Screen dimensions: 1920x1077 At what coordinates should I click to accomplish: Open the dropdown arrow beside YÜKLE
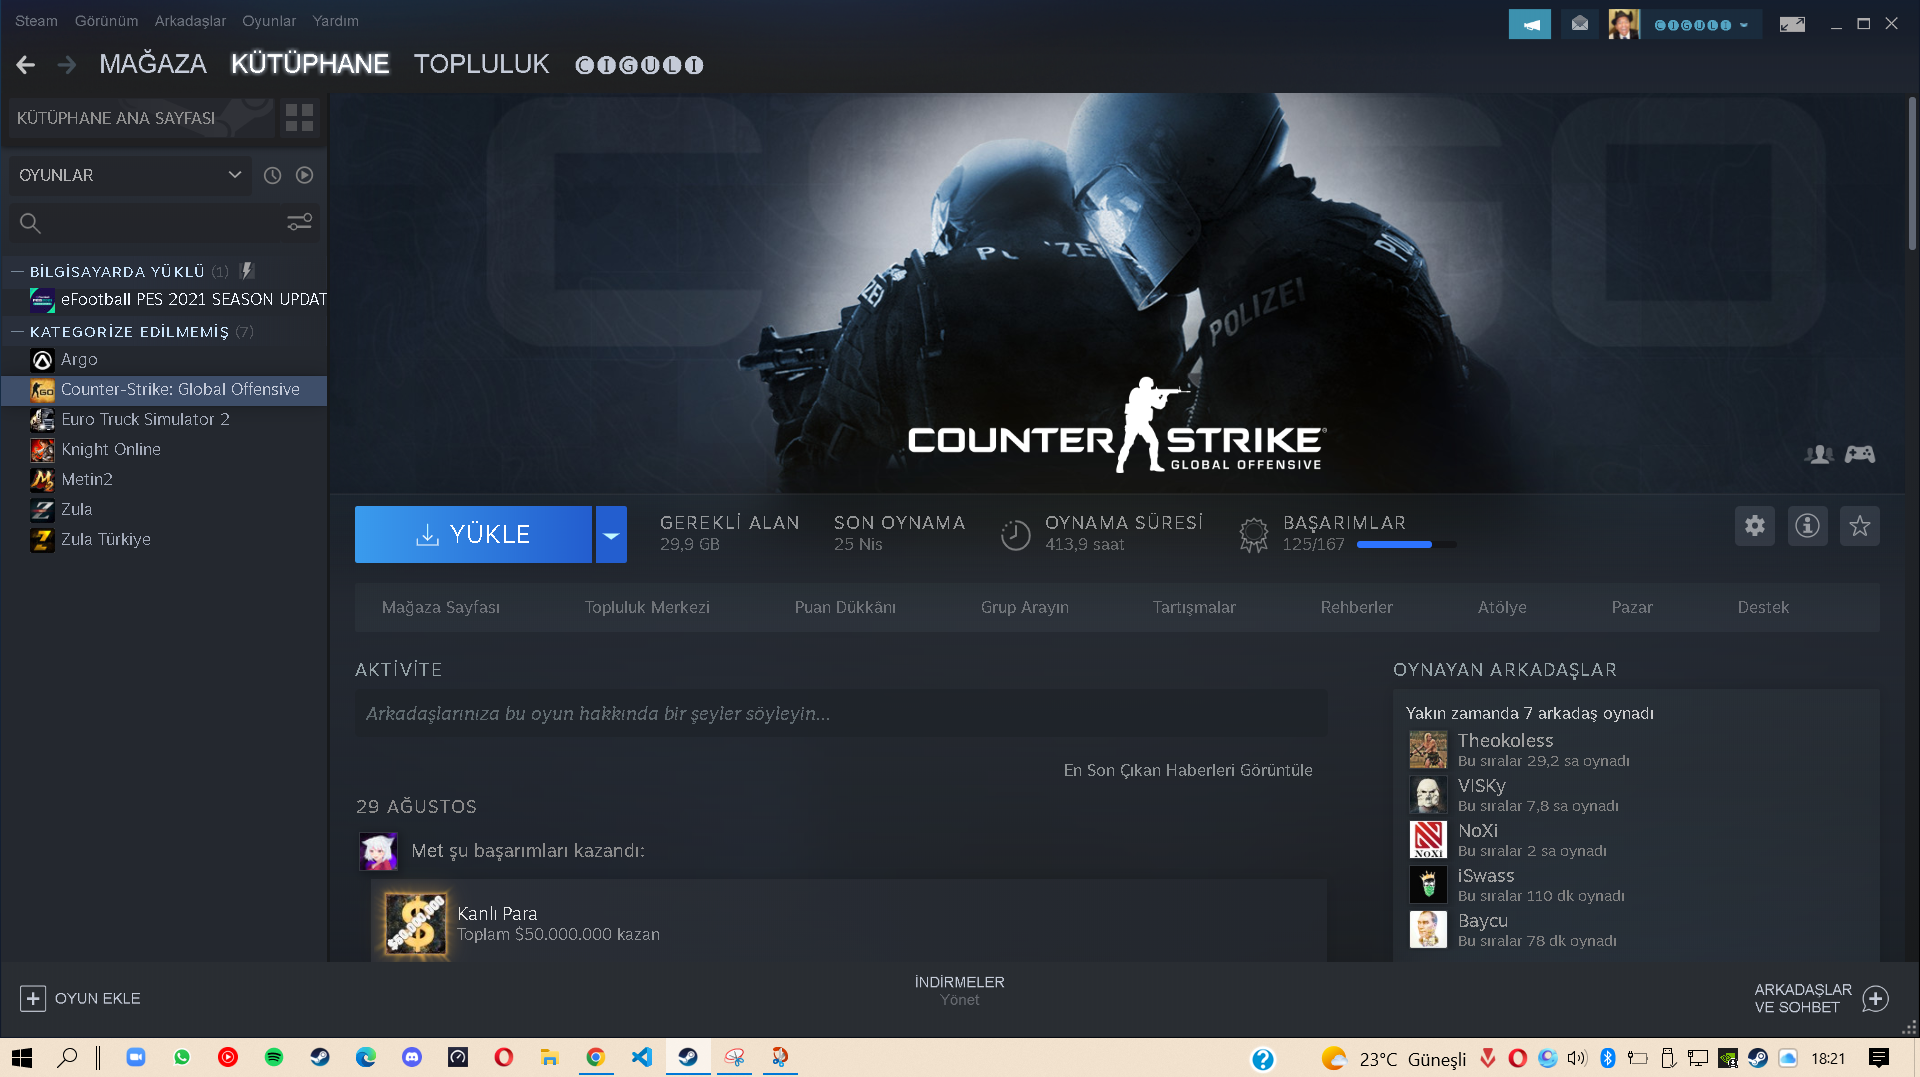tap(611, 534)
